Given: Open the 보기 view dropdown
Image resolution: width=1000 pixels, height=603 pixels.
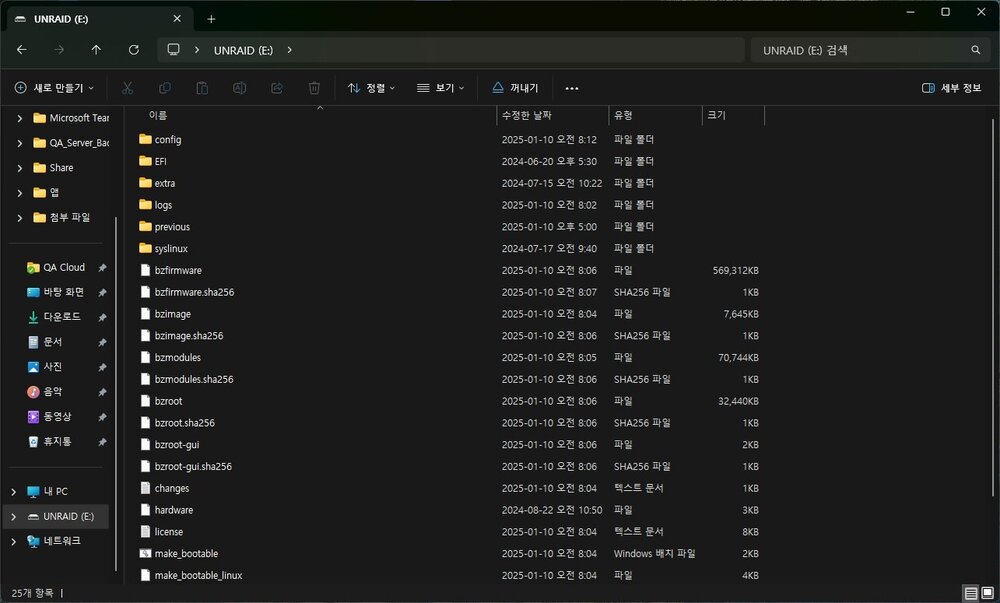Looking at the screenshot, I should (x=440, y=88).
